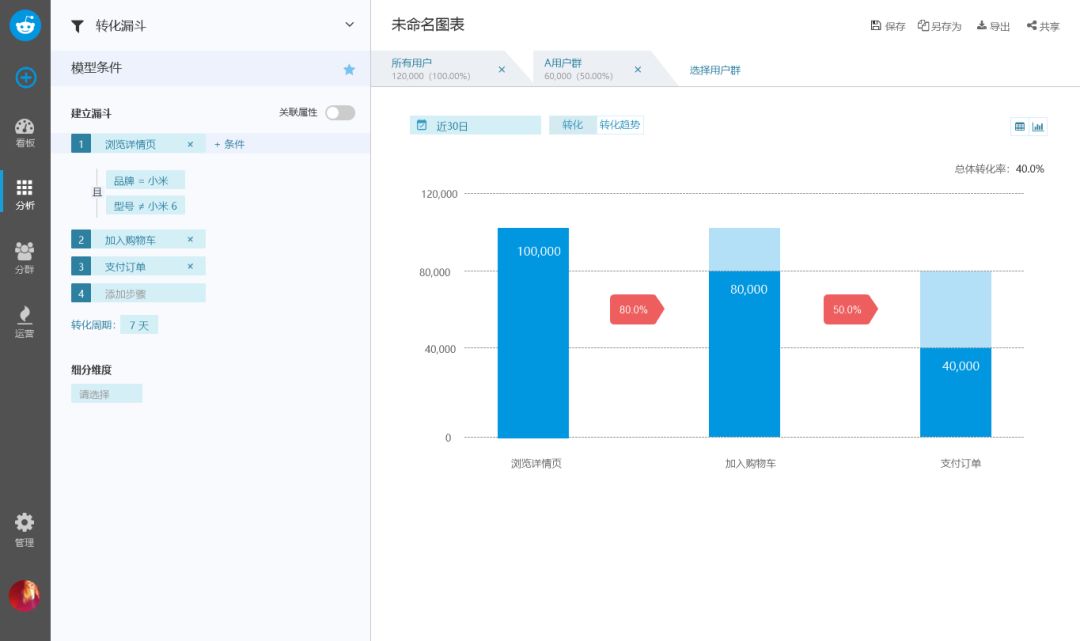This screenshot has height=641, width=1080.
Task: Click the 浏览详情页 axis label
Action: pos(536,463)
